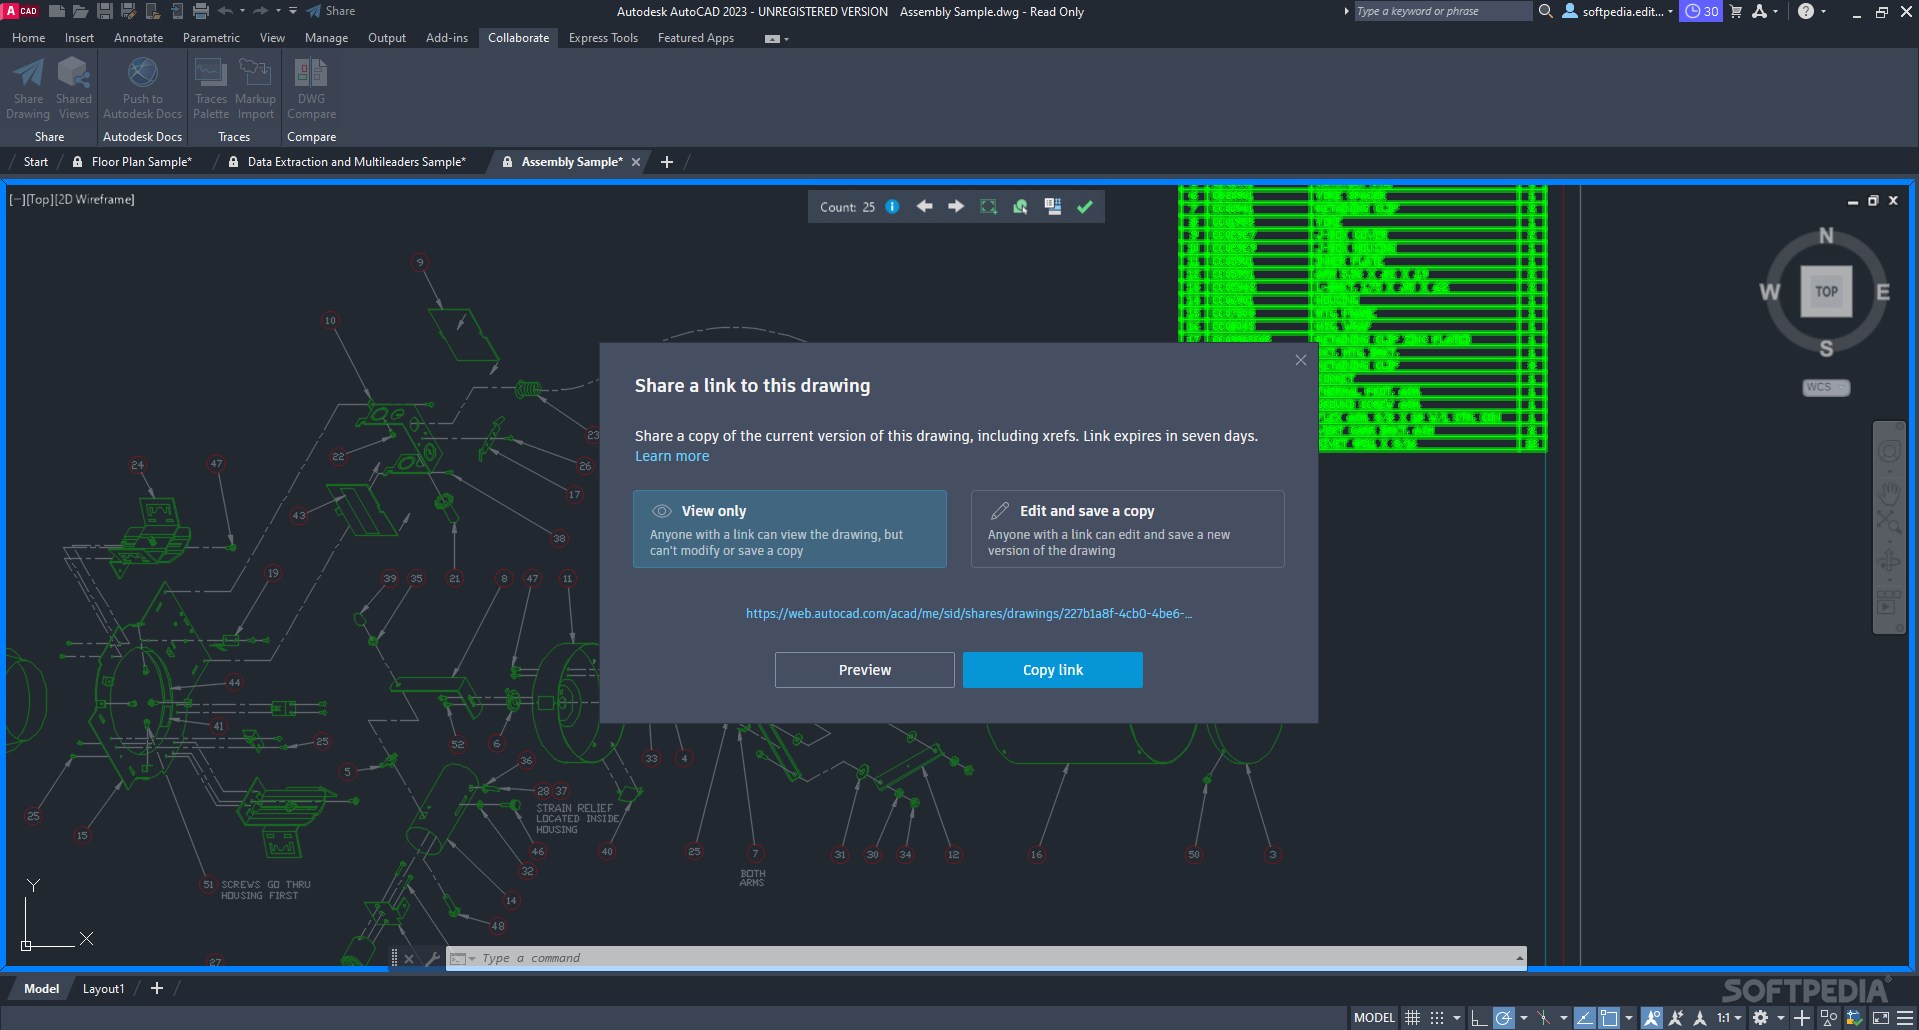Switch to the Annotate ribbon tab
This screenshot has height=1030, width=1919.
tap(138, 38)
